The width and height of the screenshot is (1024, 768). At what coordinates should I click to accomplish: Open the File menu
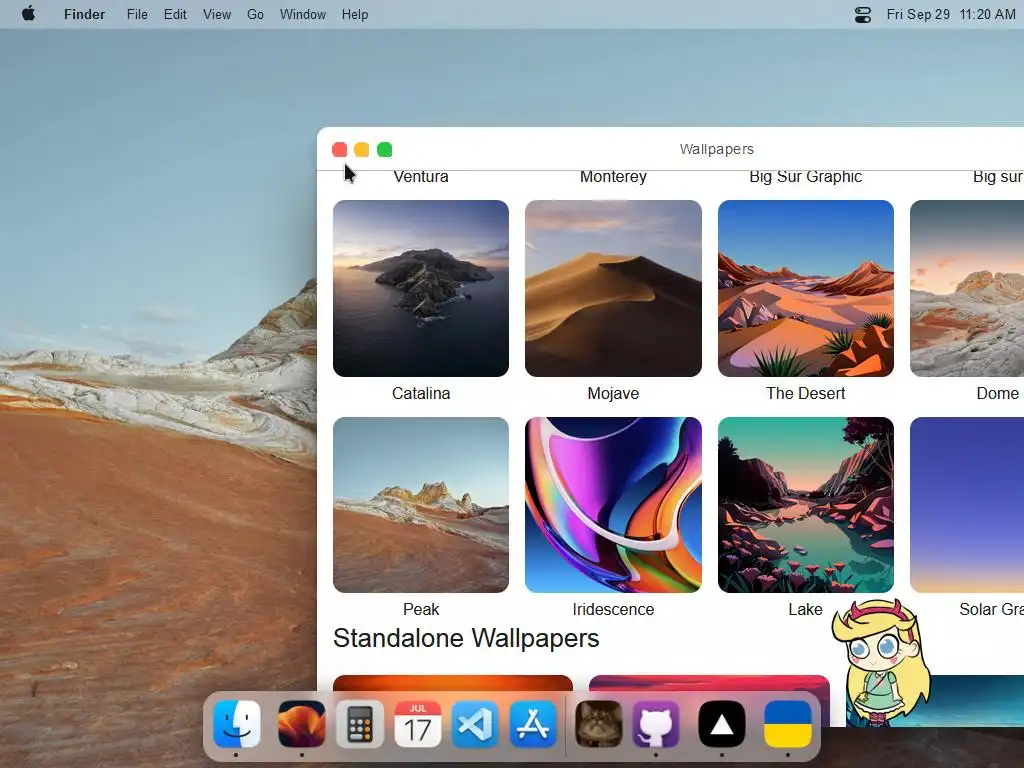[137, 14]
